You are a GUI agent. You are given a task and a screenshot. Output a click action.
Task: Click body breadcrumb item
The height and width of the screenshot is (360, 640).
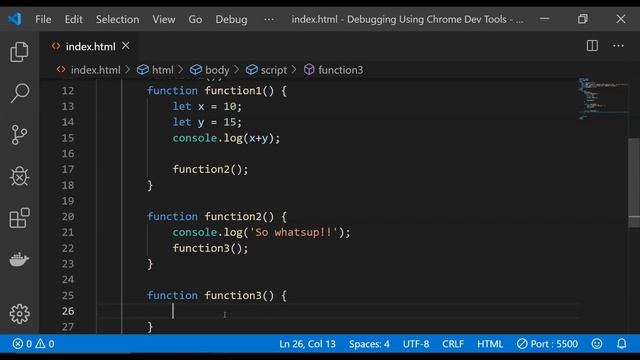click(x=217, y=70)
